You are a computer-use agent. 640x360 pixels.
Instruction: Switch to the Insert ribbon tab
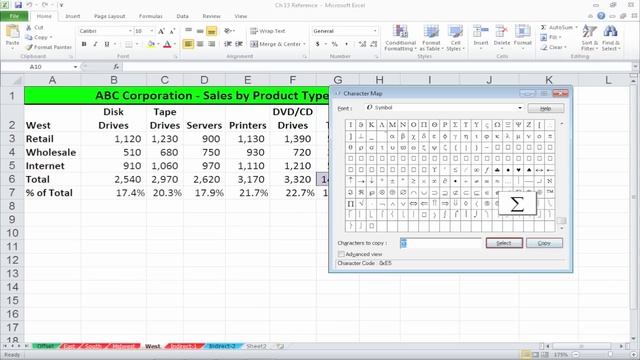pos(73,16)
